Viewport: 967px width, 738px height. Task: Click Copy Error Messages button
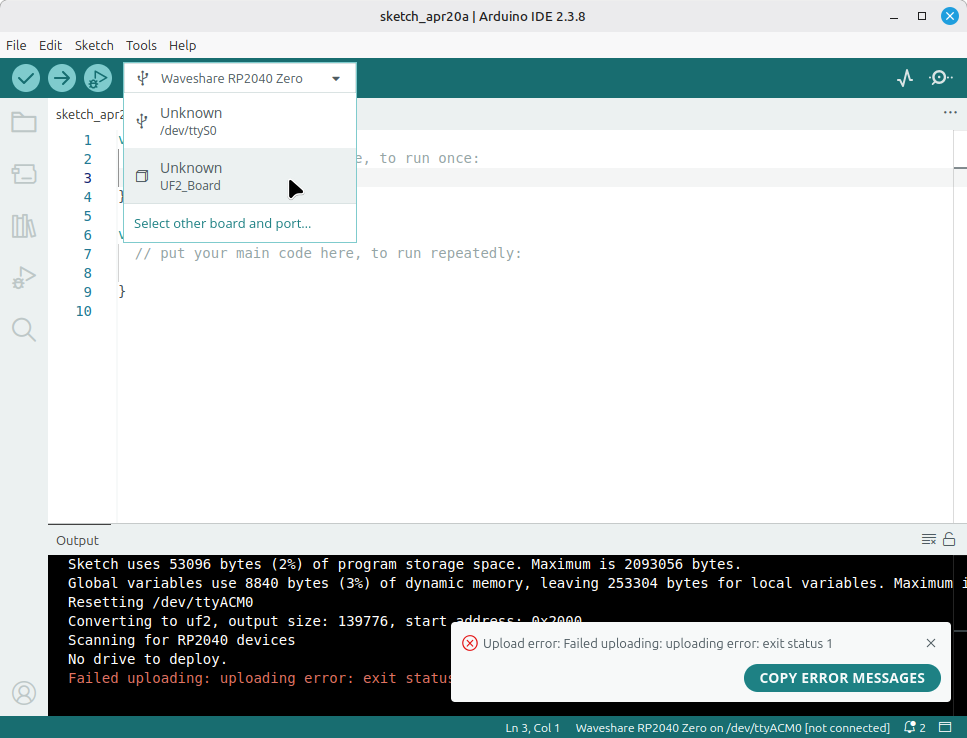(842, 678)
